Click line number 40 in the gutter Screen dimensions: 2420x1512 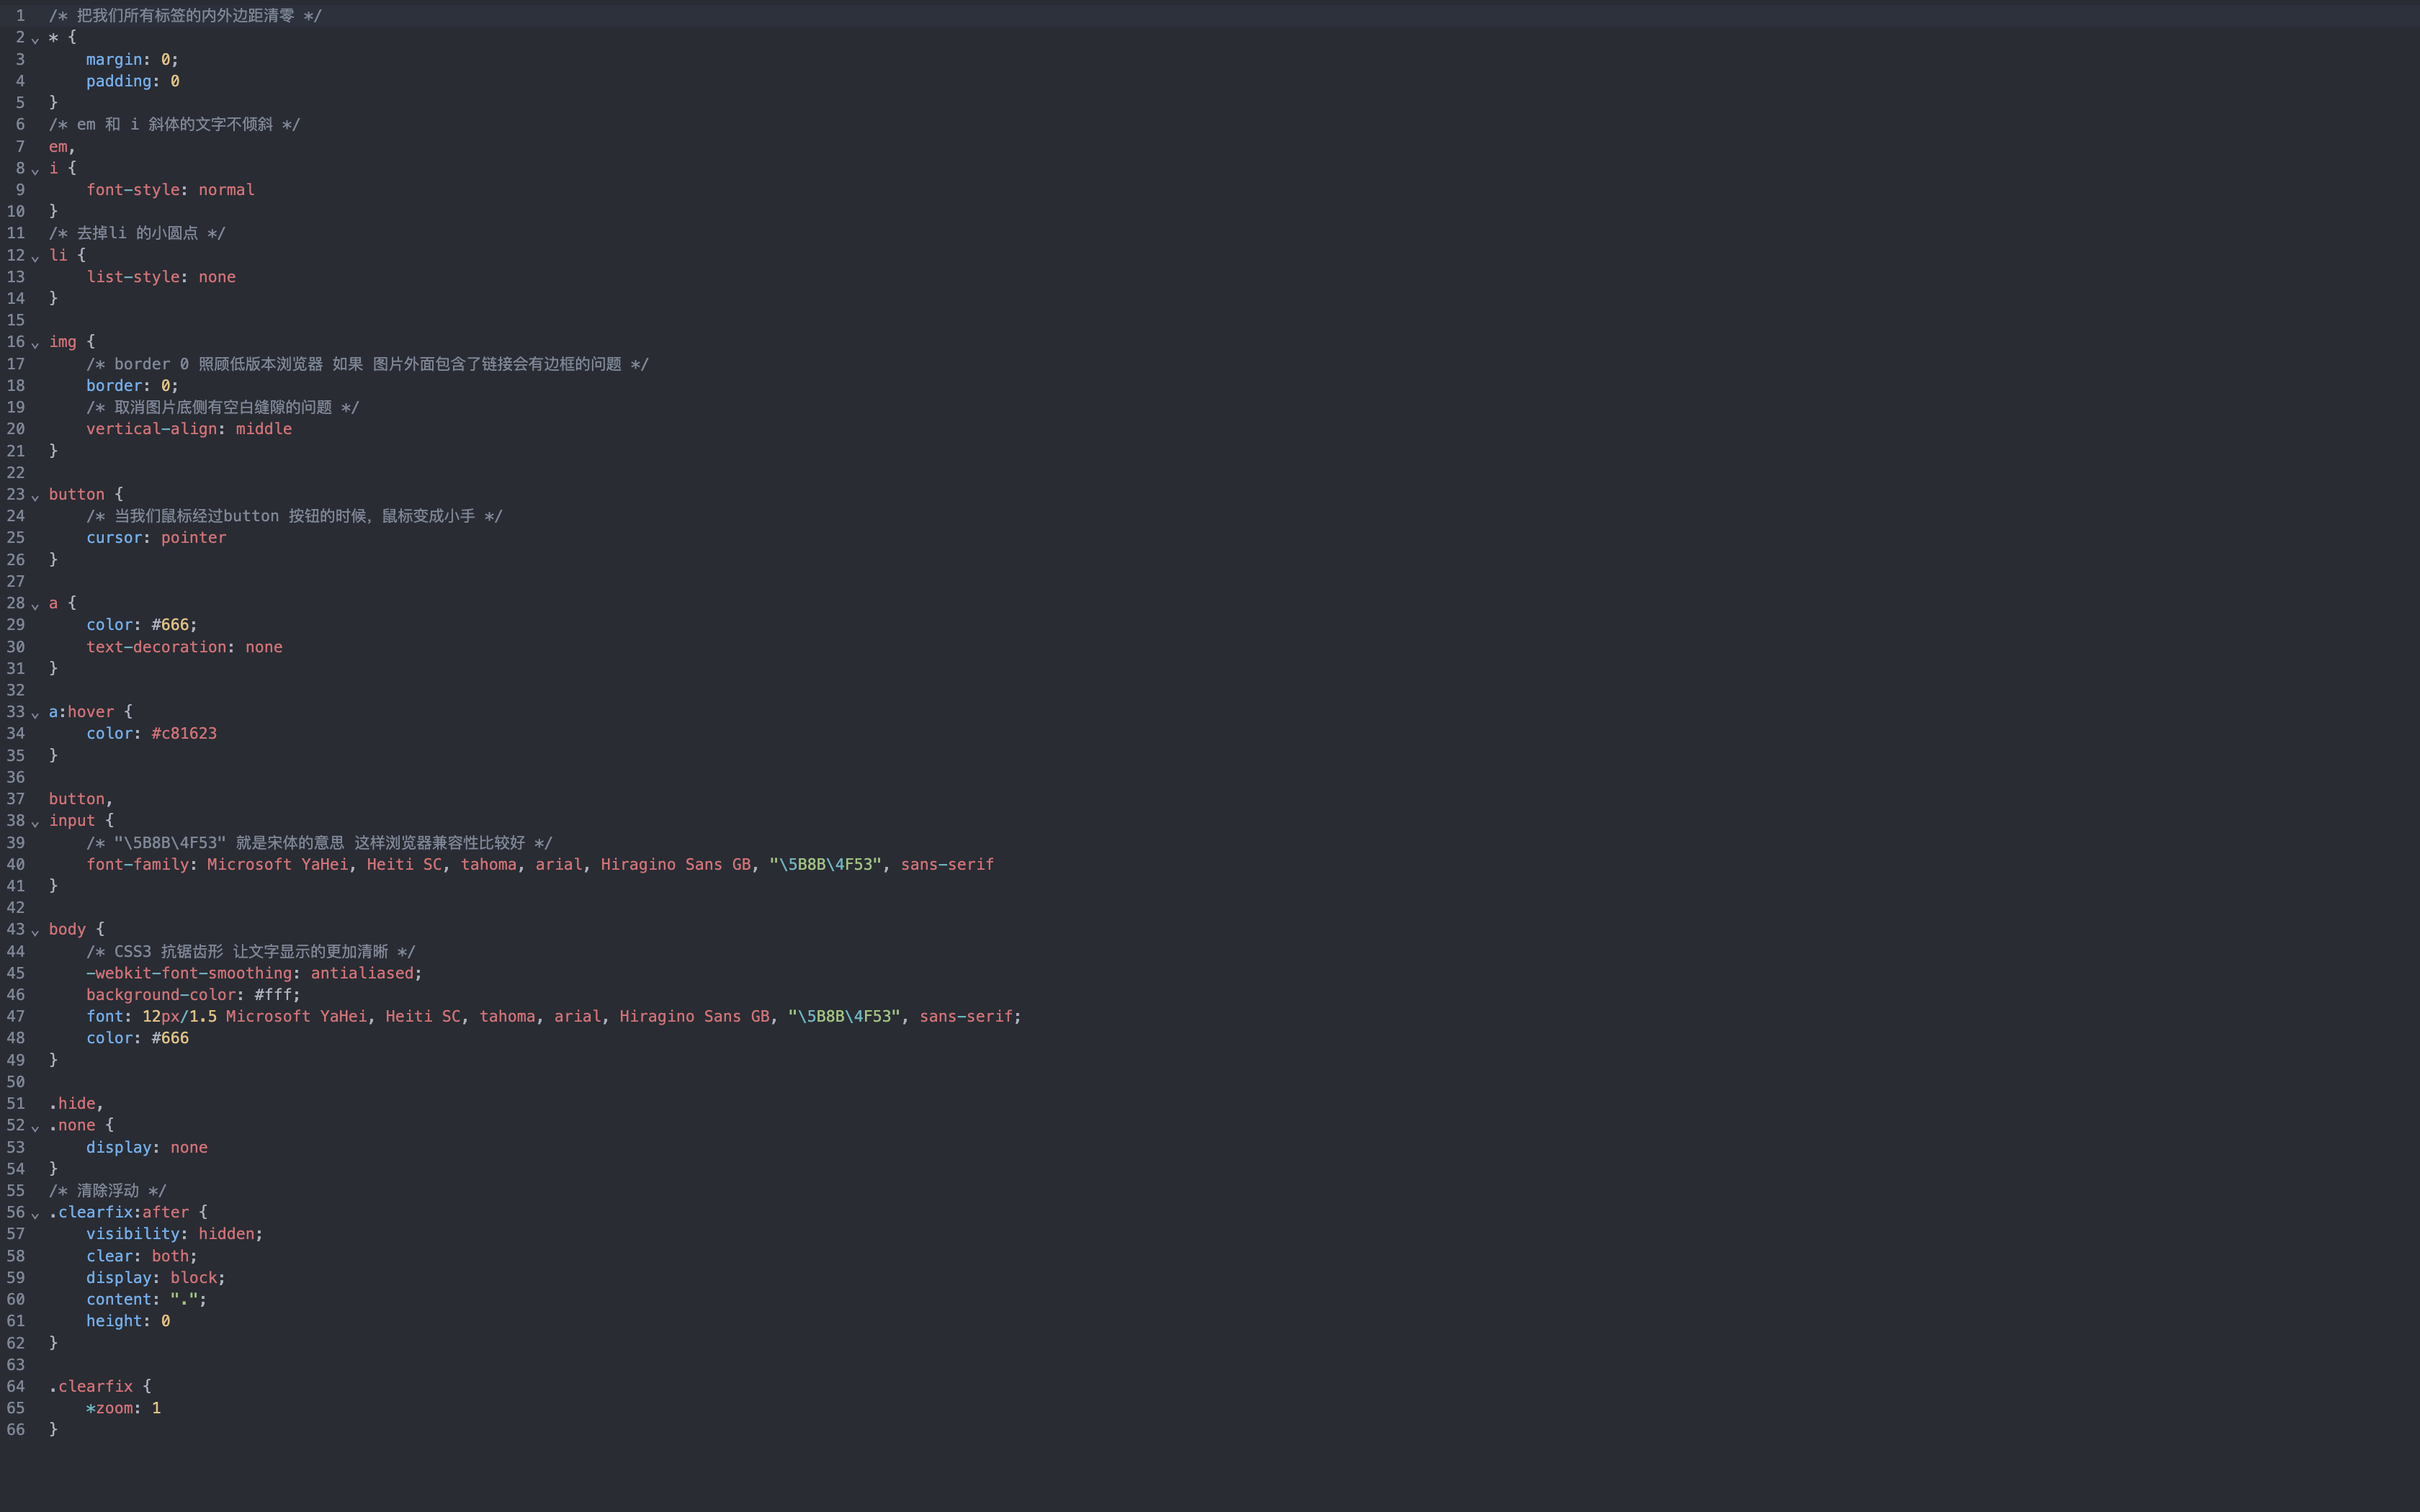(16, 865)
